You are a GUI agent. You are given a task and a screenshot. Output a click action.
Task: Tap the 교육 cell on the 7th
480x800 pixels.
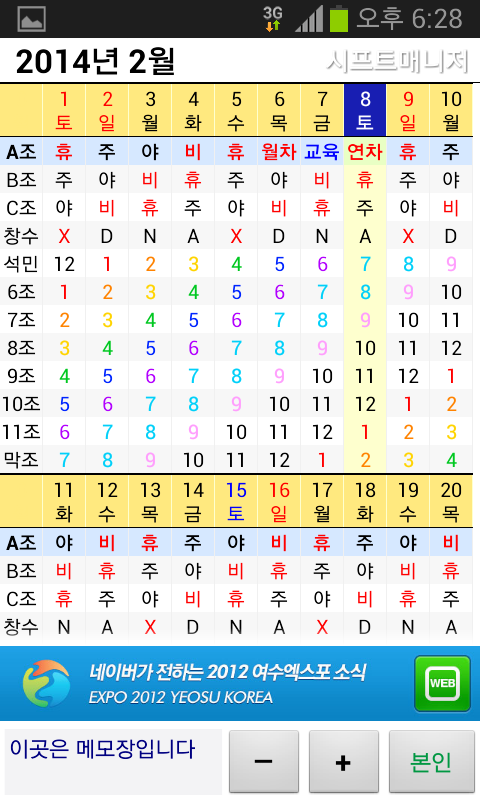pyautogui.click(x=322, y=152)
